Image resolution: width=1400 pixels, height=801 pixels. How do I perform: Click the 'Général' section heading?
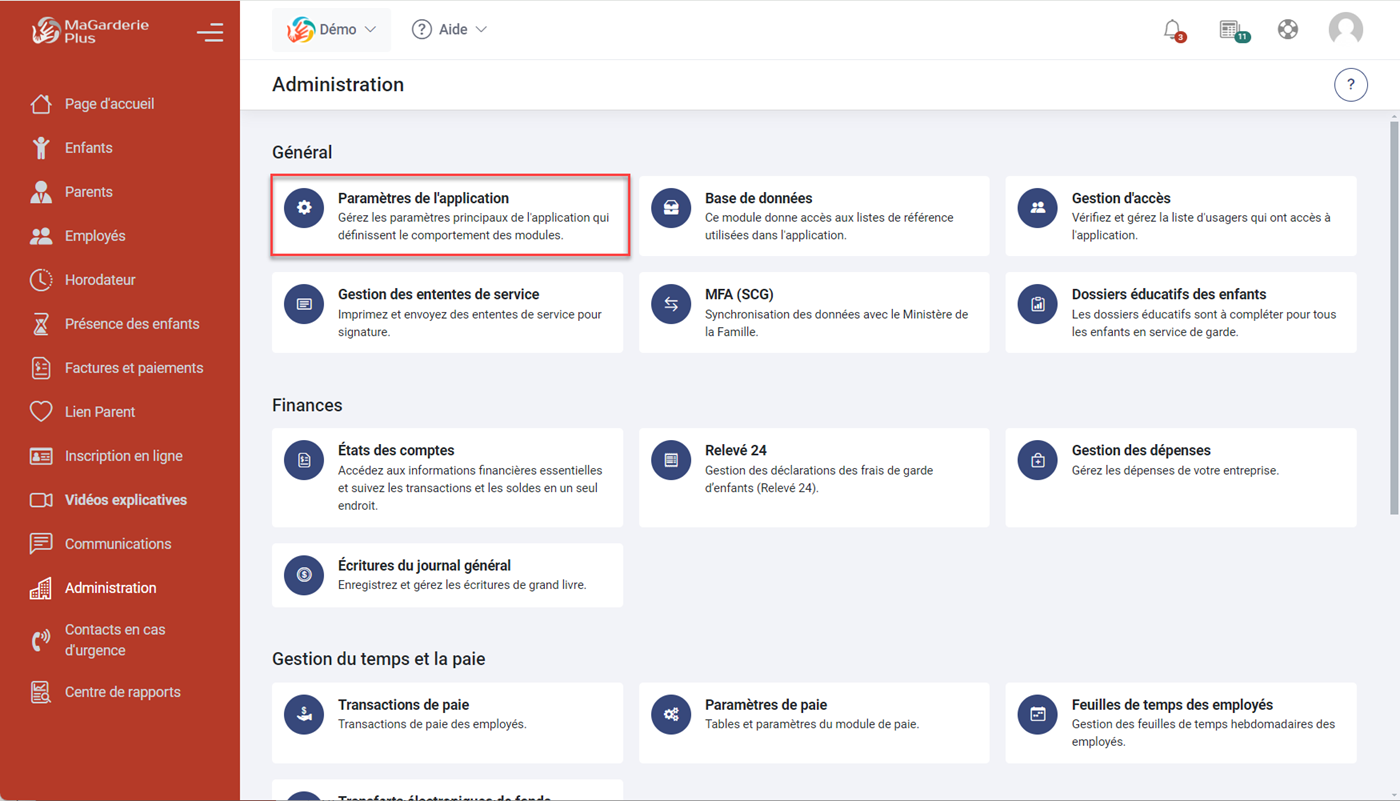pos(302,152)
